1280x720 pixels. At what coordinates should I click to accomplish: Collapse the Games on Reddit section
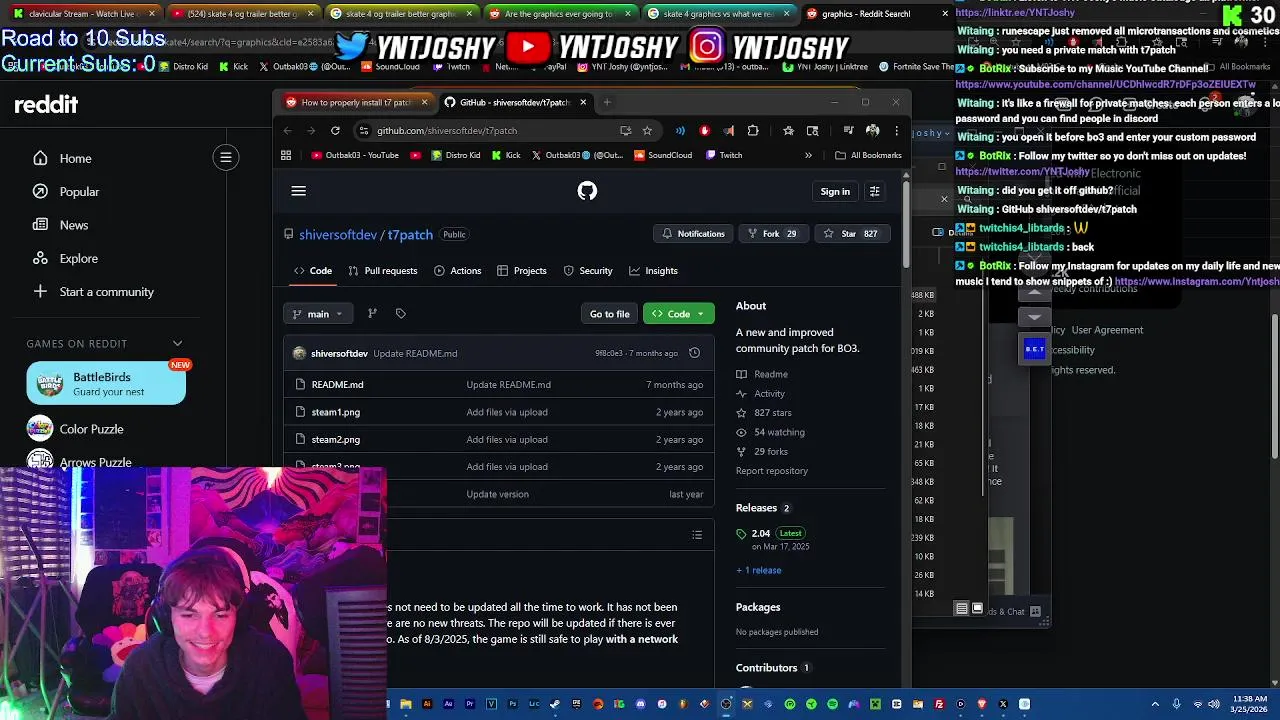(x=177, y=344)
